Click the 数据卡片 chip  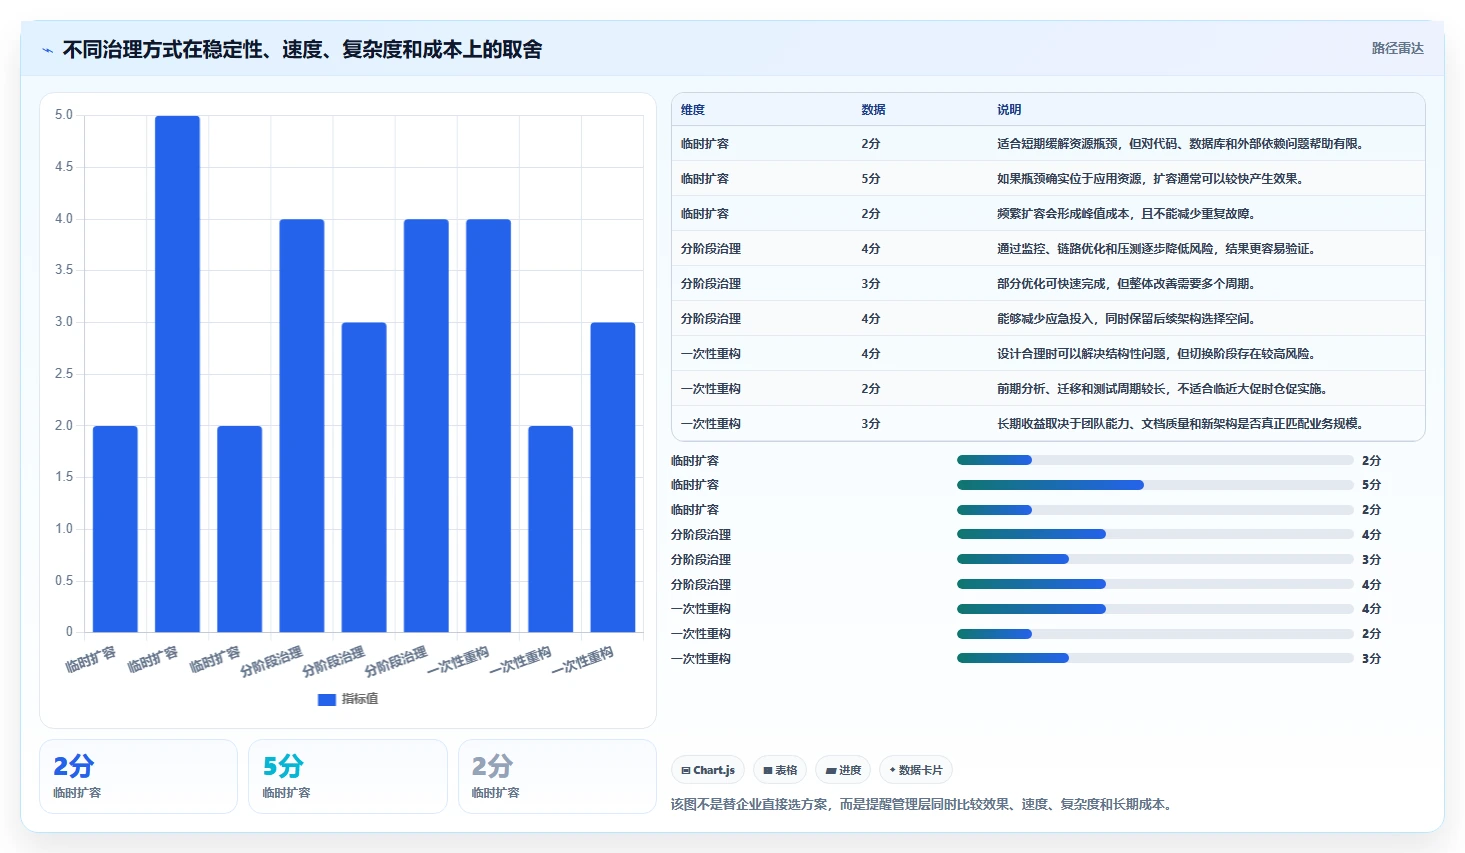click(916, 770)
